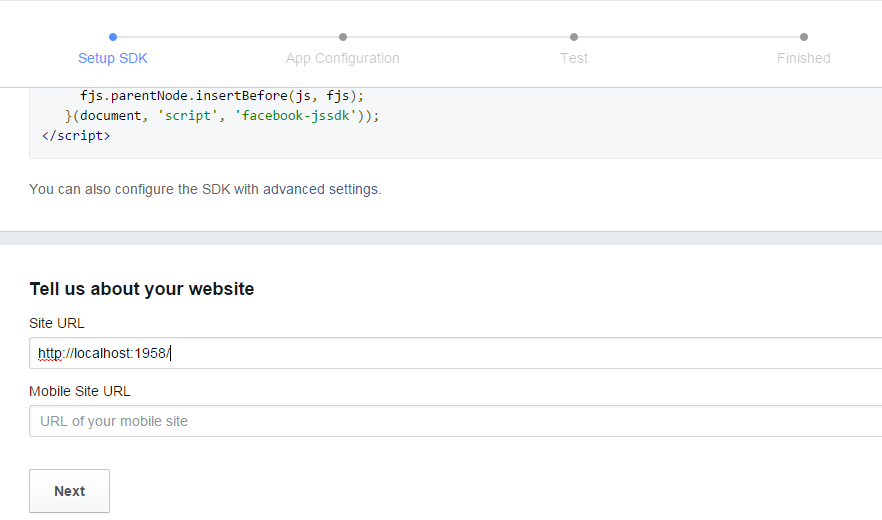This screenshot has width=882, height=520.
Task: Click the 'script' string in the code snippet
Action: [187, 115]
